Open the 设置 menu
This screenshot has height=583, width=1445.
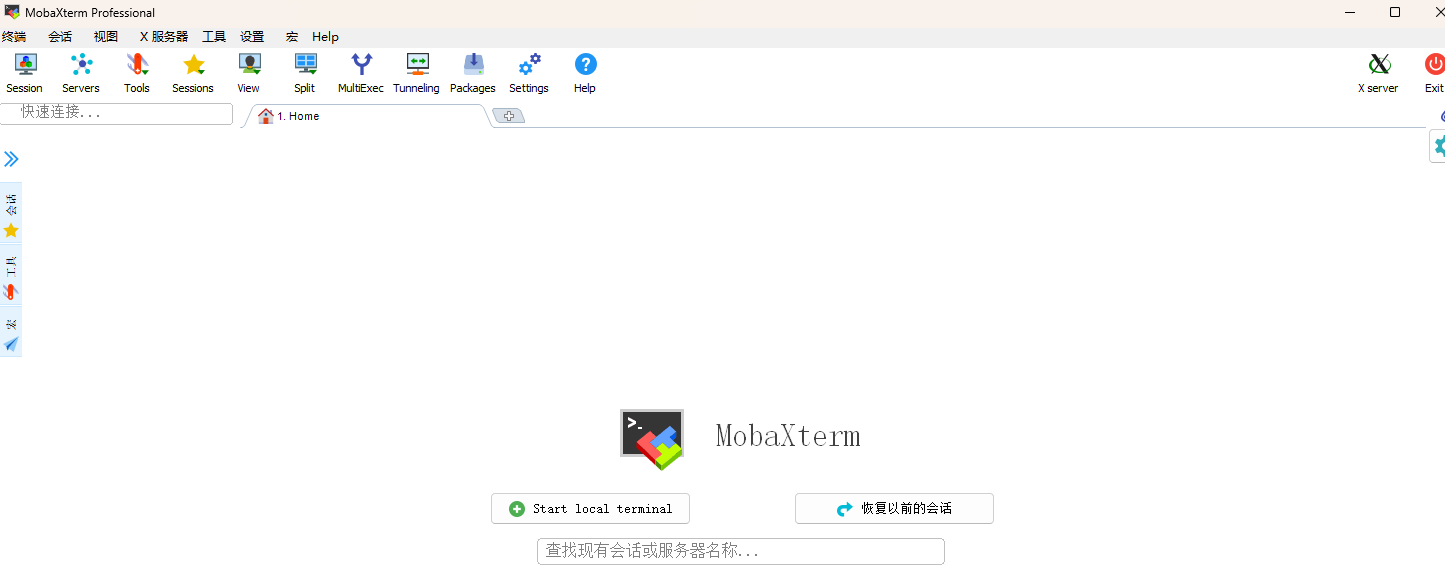[252, 36]
